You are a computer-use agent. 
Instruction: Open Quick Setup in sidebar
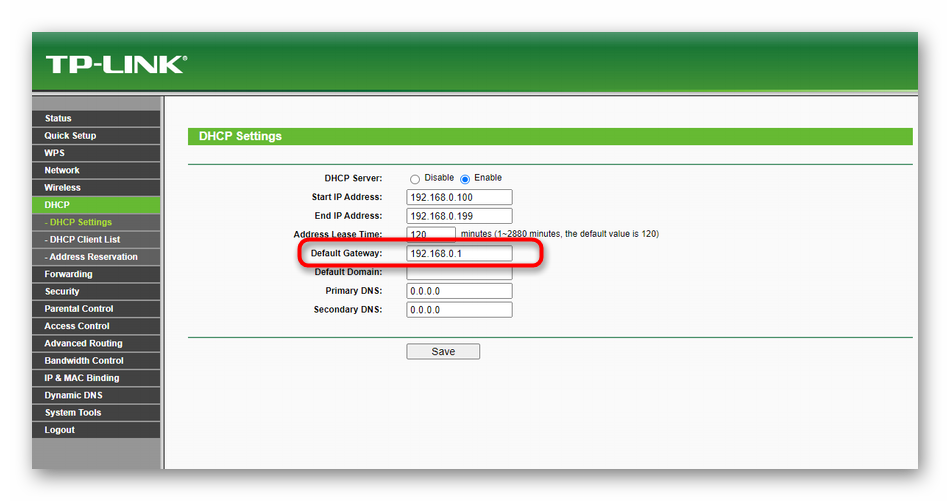[x=96, y=136]
